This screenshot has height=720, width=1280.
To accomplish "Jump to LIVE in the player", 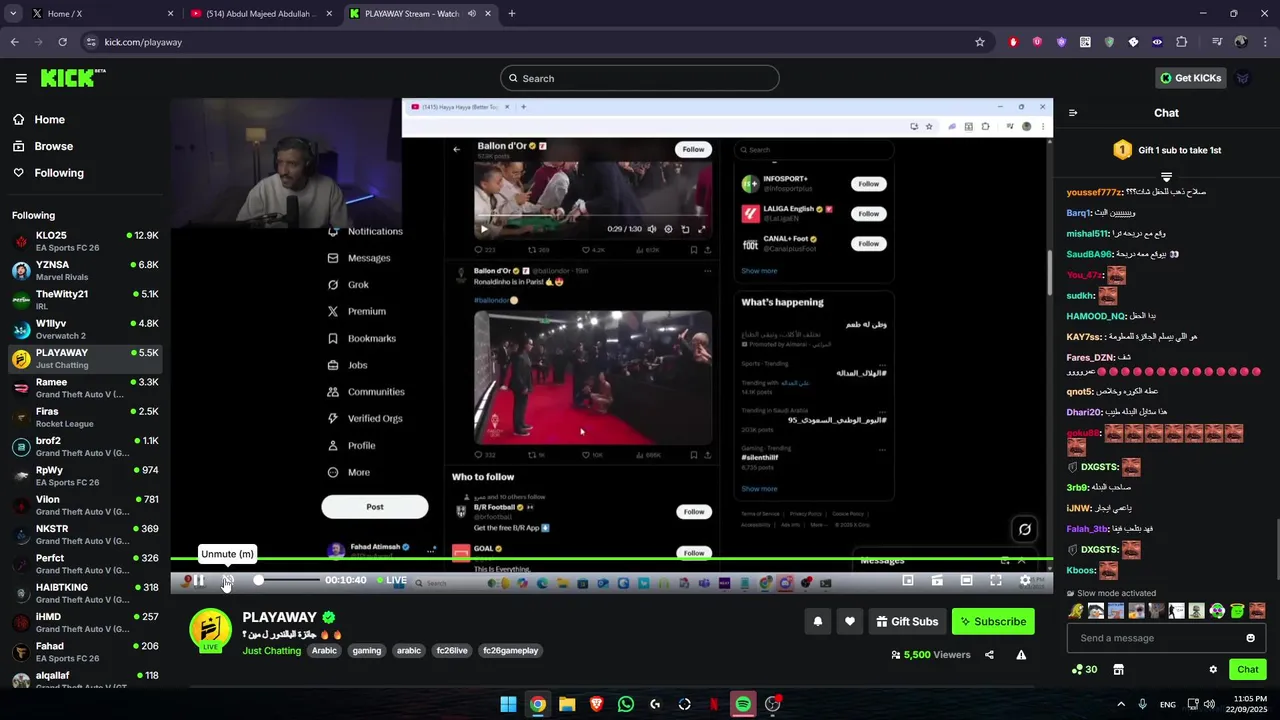I will click(x=391, y=580).
